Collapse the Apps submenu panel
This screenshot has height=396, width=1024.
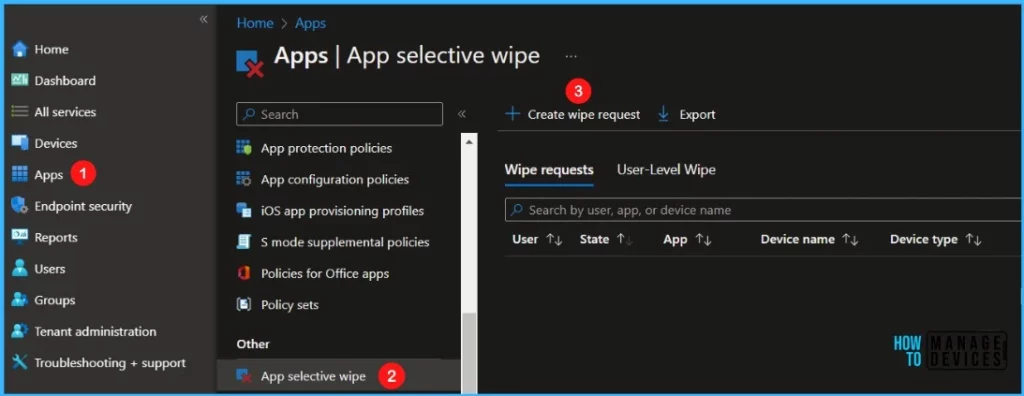coord(462,114)
